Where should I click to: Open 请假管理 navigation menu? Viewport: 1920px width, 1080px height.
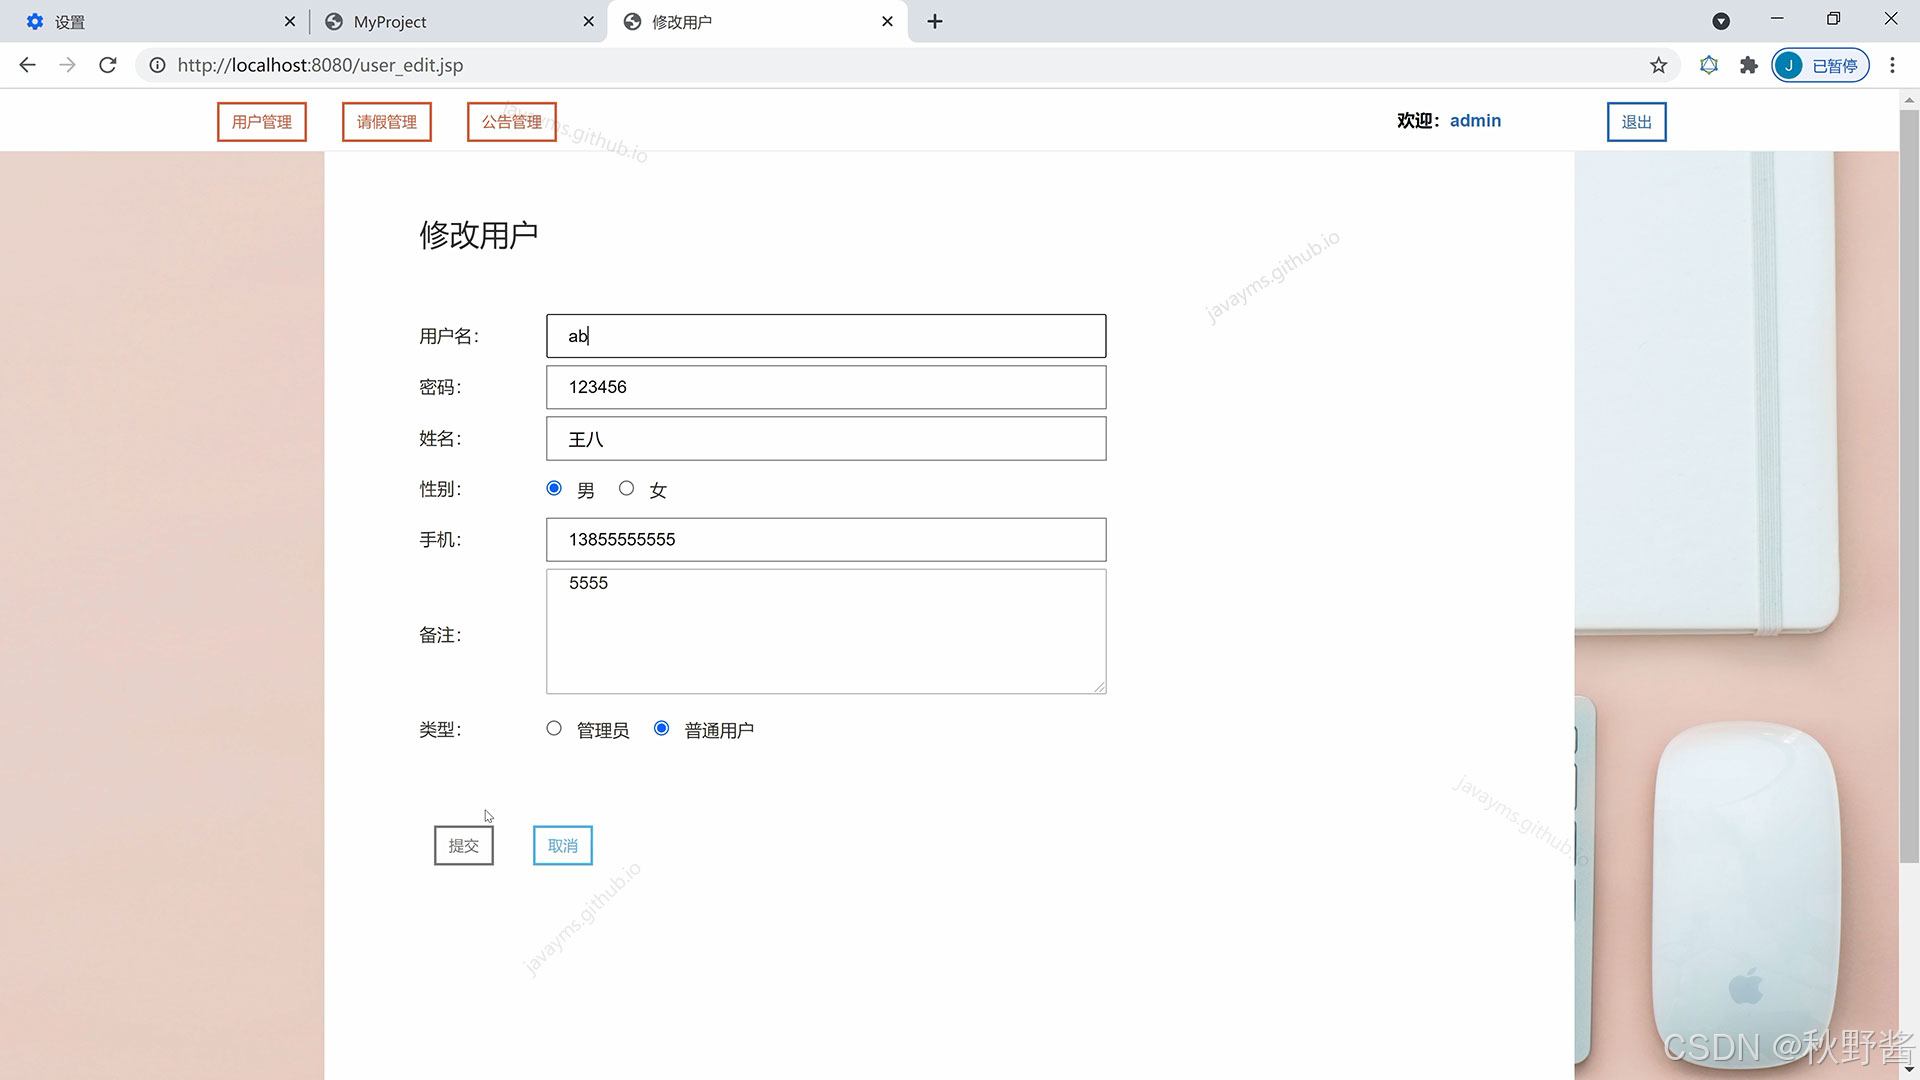pyautogui.click(x=387, y=122)
